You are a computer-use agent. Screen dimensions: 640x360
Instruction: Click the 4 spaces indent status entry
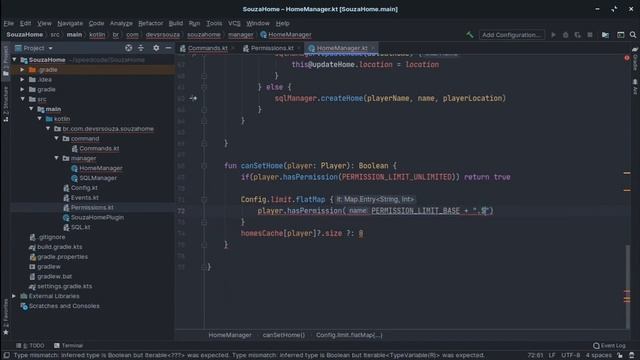(x=599, y=356)
